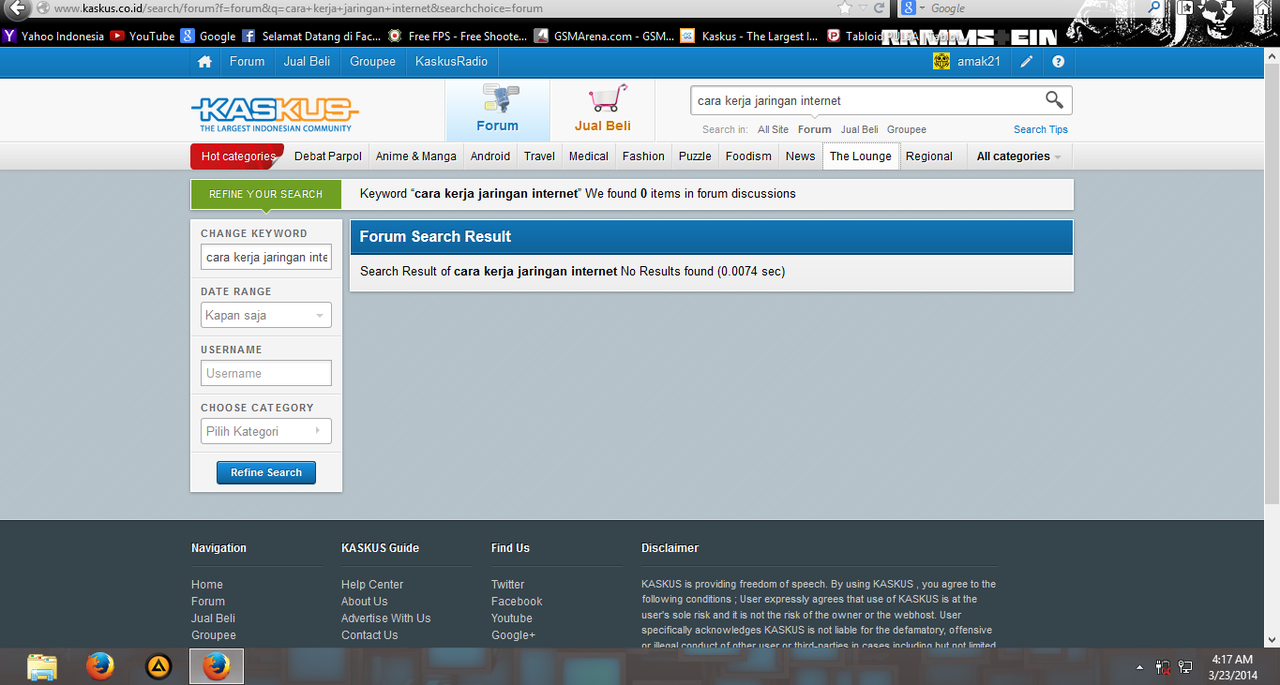Click the amak21 user avatar
This screenshot has height=685, width=1280.
pyautogui.click(x=941, y=61)
